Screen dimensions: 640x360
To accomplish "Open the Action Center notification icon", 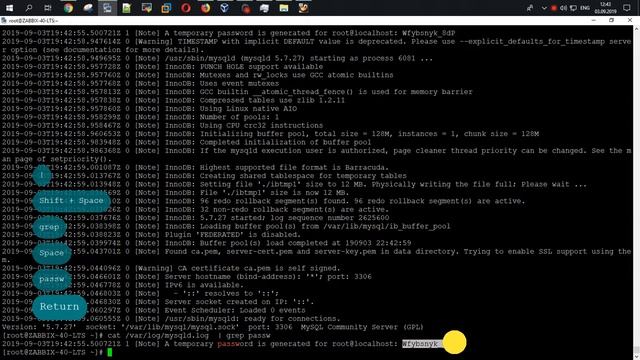I will click(627, 8).
